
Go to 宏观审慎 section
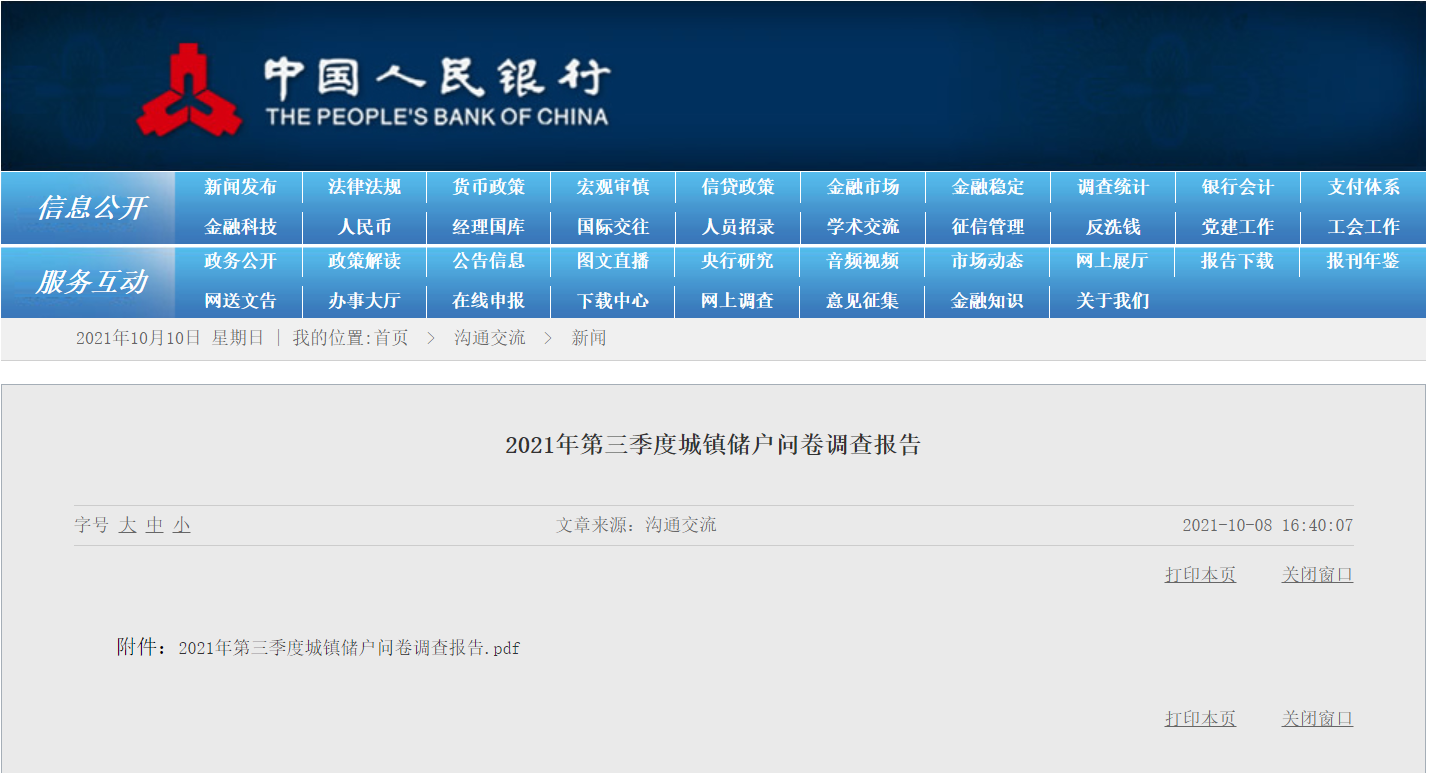point(613,187)
